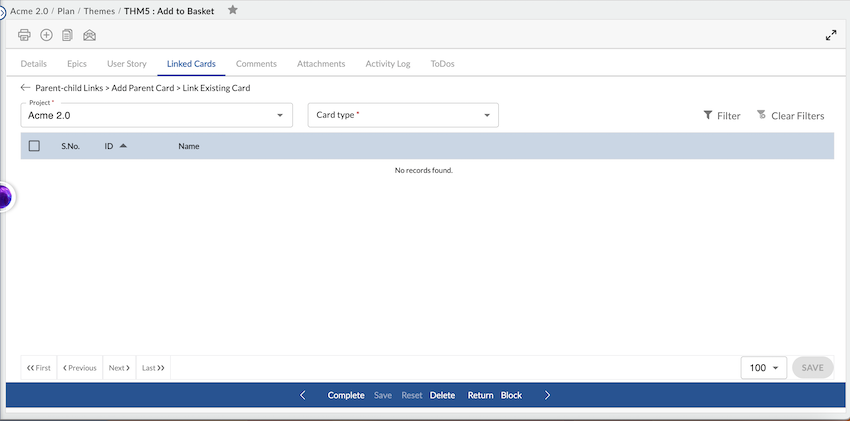Switch to the Comments tab
Viewport: 850px width, 421px height.
256,63
